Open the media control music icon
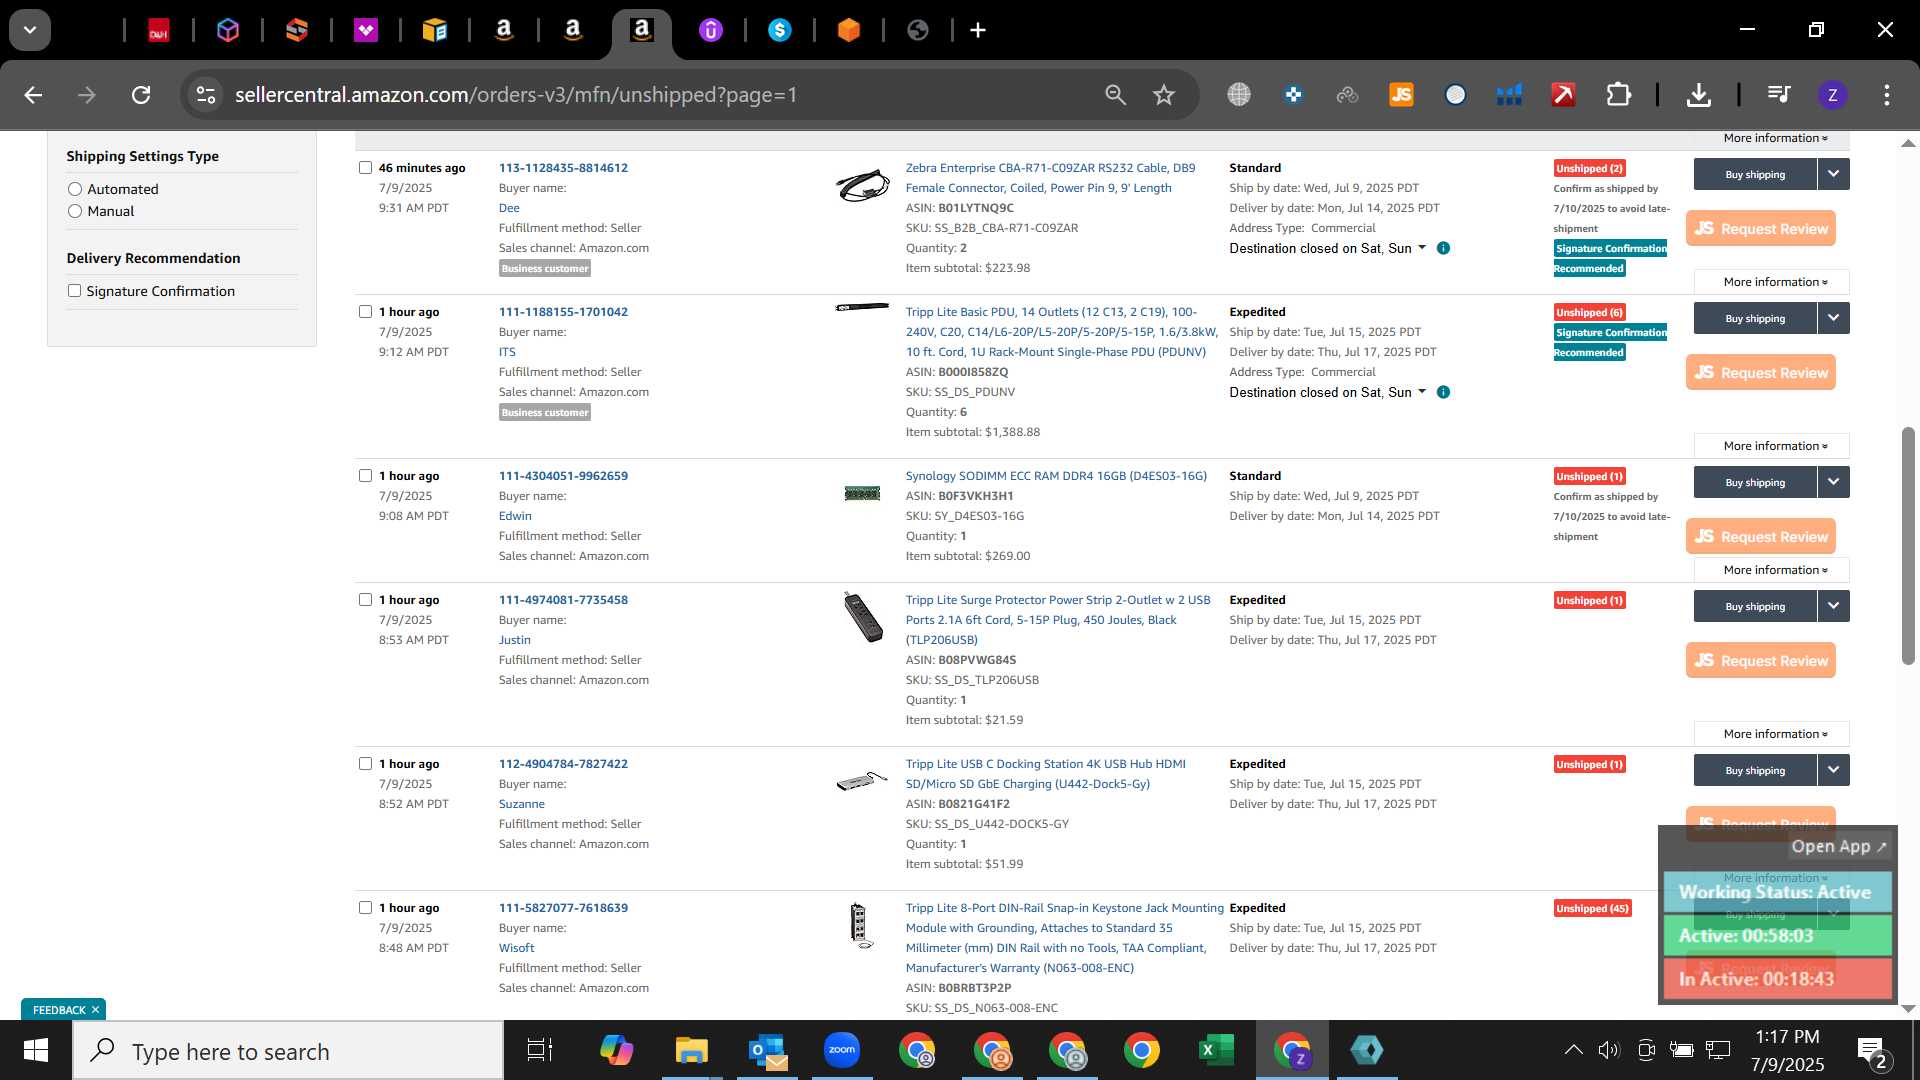 (x=1778, y=95)
